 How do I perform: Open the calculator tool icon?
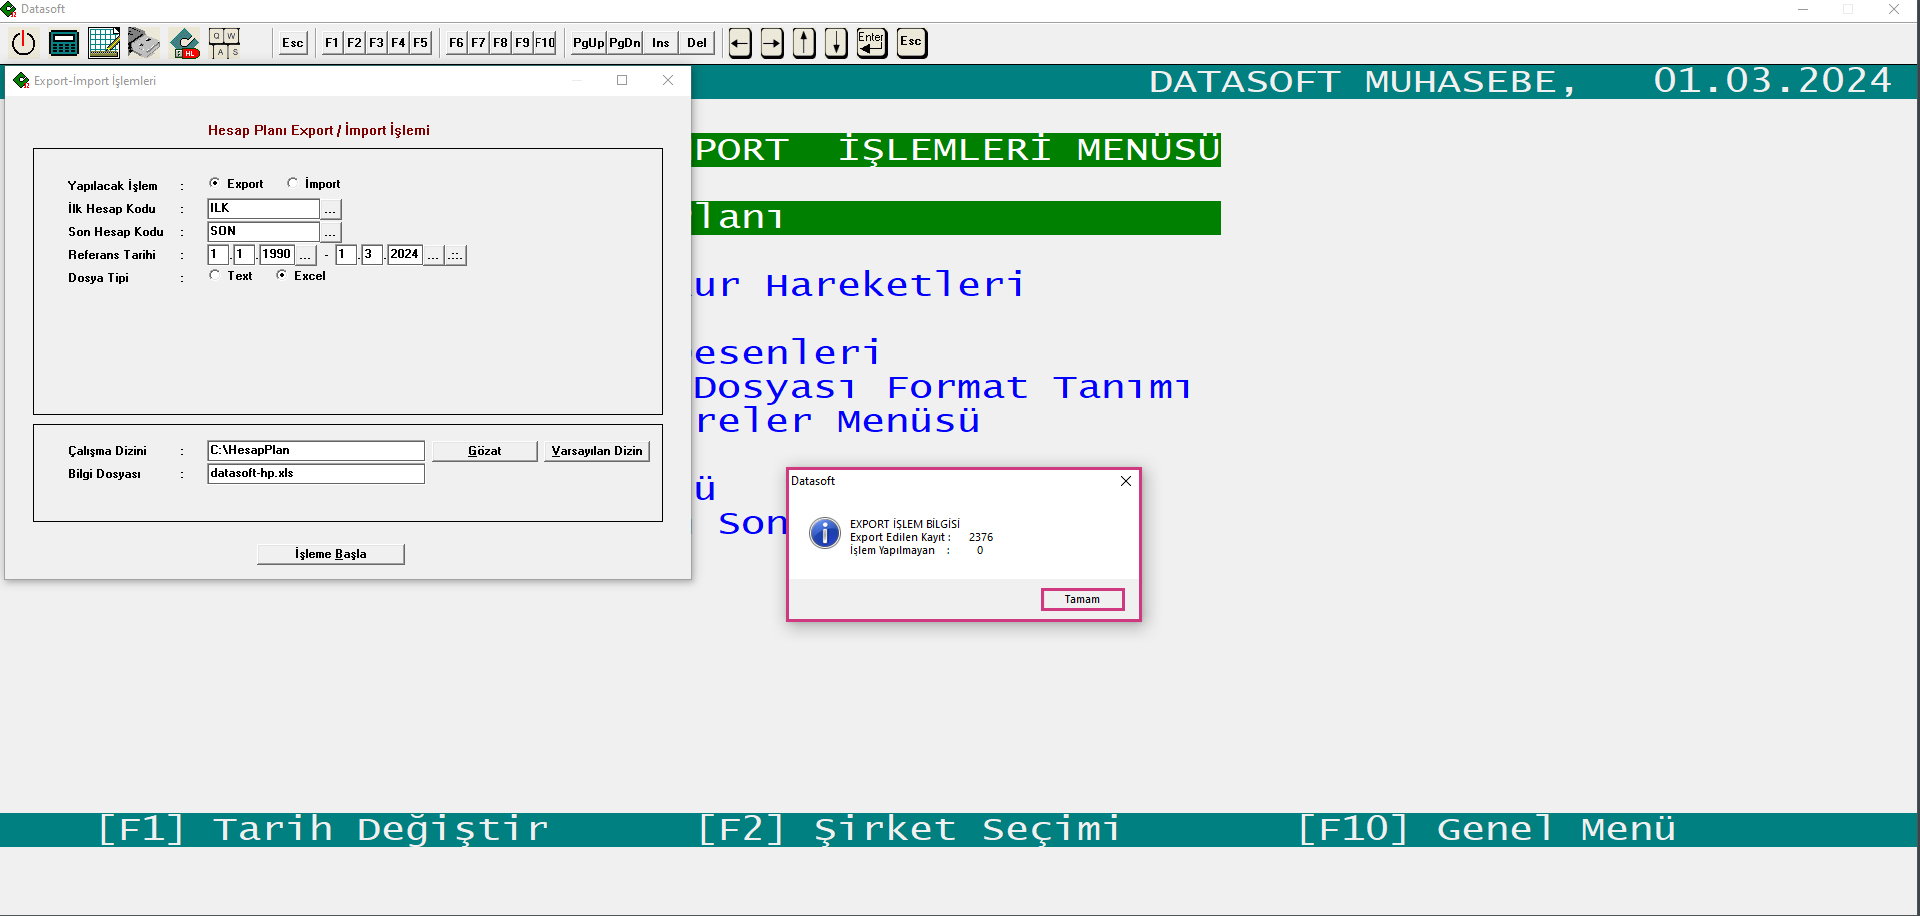click(64, 43)
